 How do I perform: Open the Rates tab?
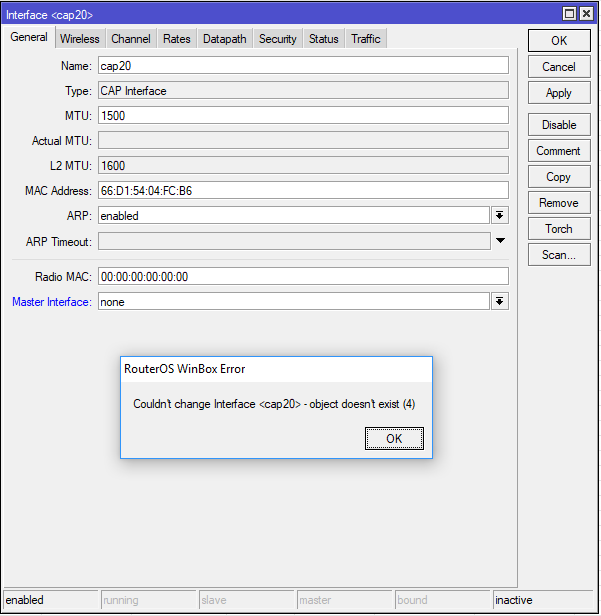point(177,39)
